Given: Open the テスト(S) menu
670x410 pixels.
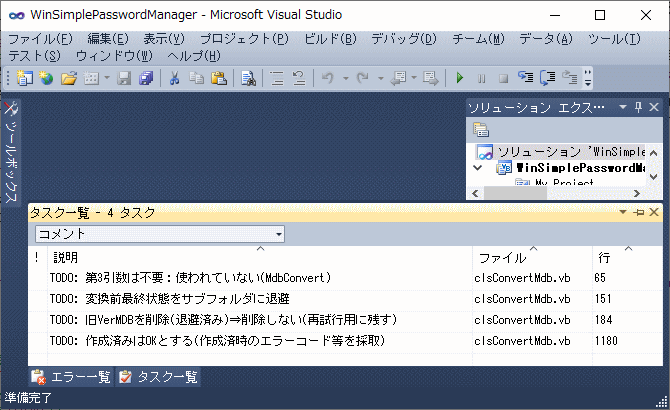Looking at the screenshot, I should click(x=35, y=56).
